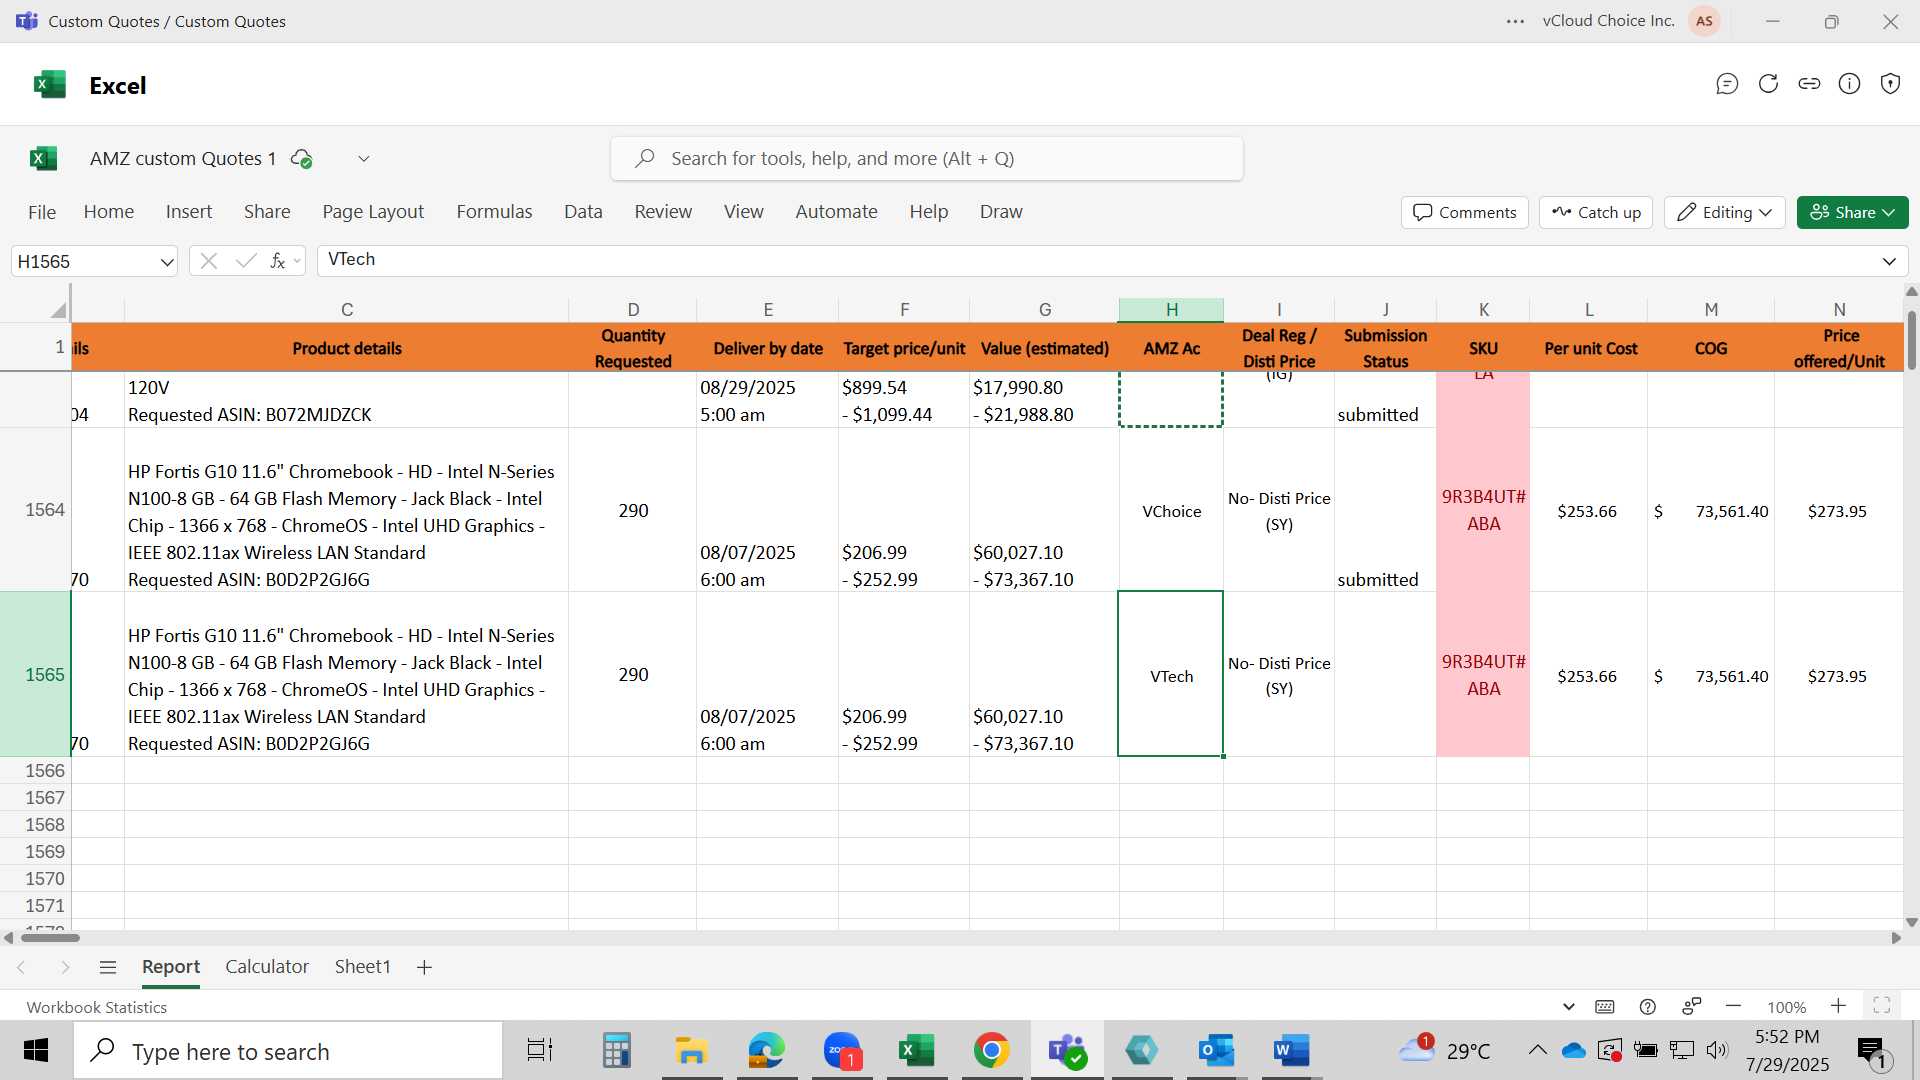Image resolution: width=1920 pixels, height=1080 pixels.
Task: Click the select-all corner triangle
Action: click(x=58, y=310)
